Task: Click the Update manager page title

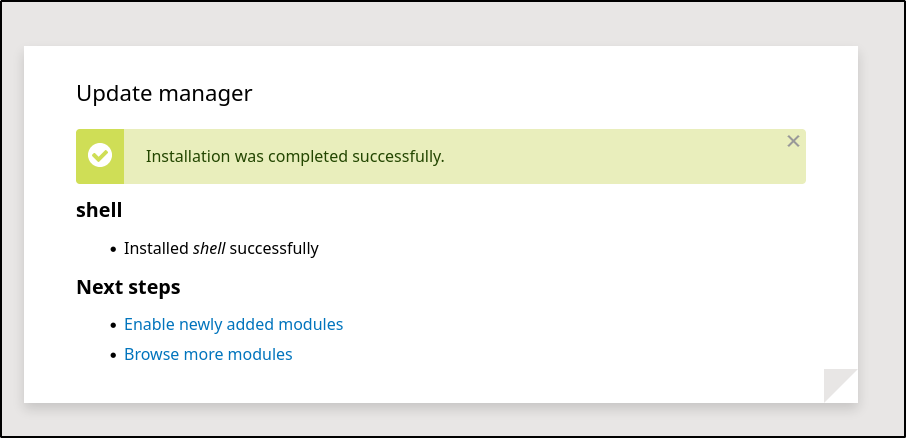Action: [164, 94]
